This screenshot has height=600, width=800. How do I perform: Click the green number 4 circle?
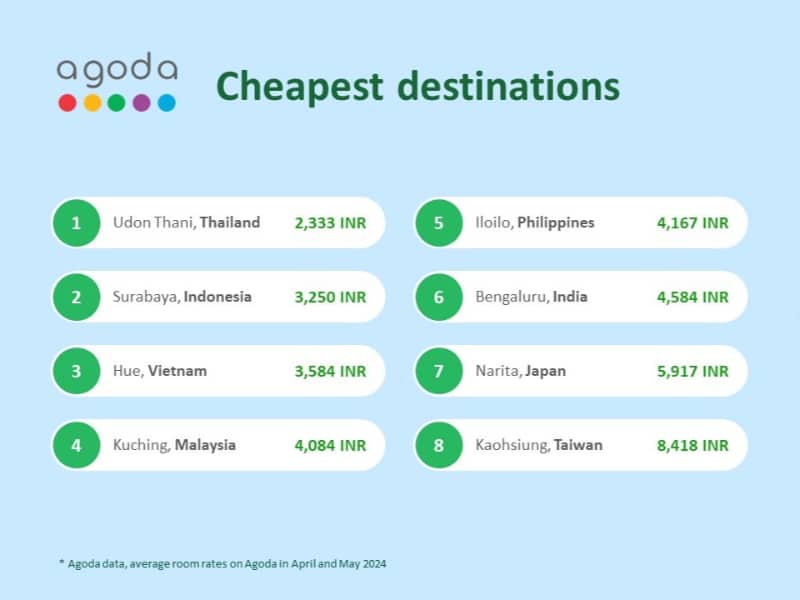[x=77, y=445]
